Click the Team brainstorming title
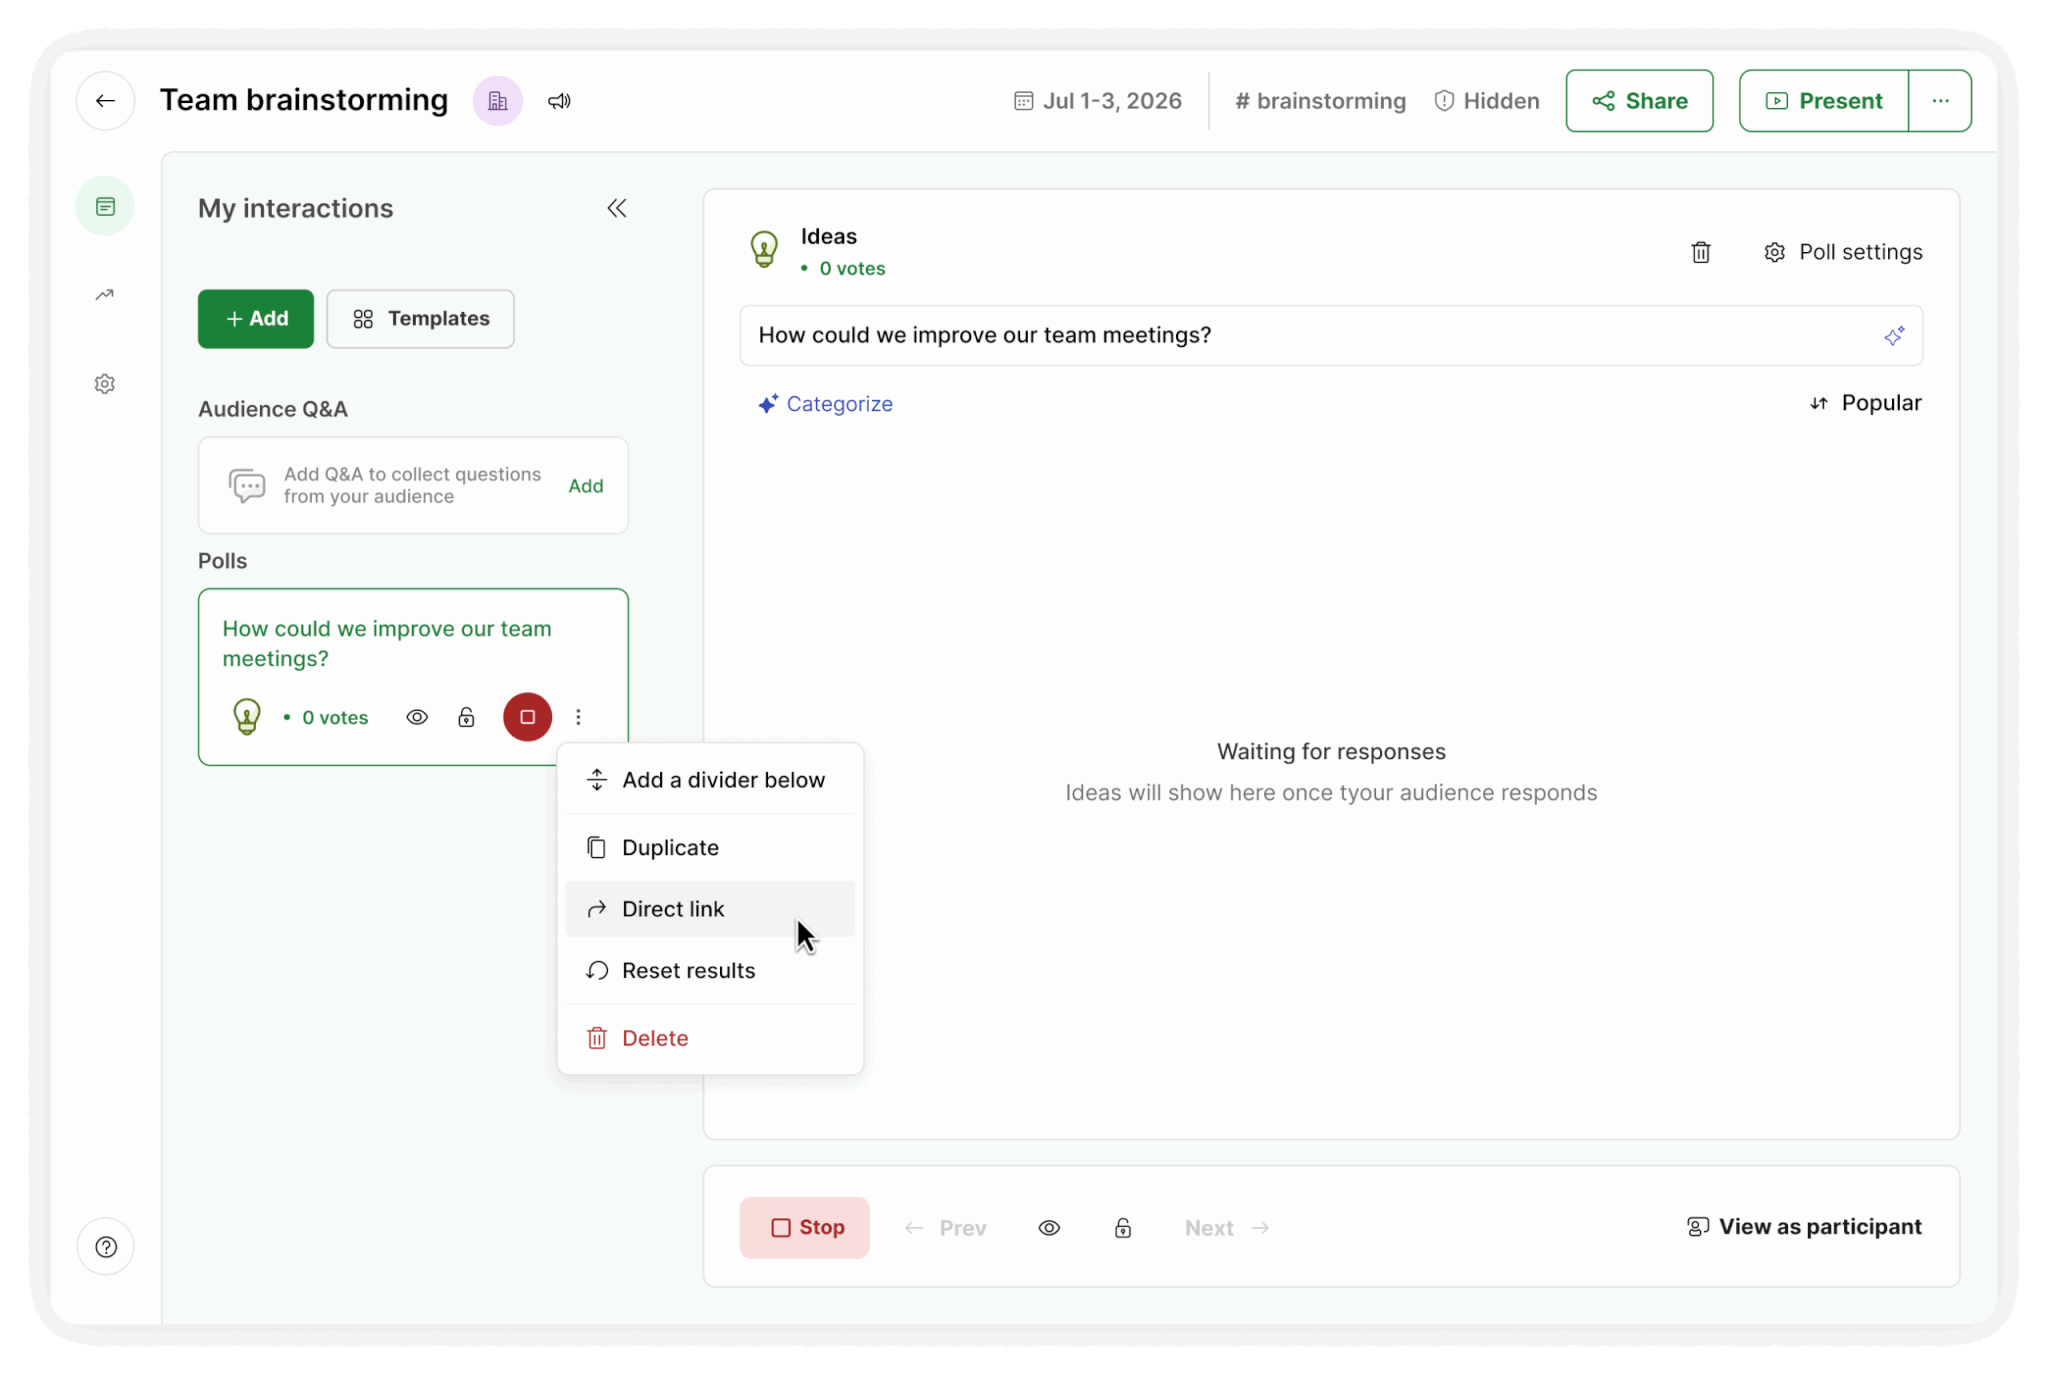The image size is (2048, 1375). 304,100
